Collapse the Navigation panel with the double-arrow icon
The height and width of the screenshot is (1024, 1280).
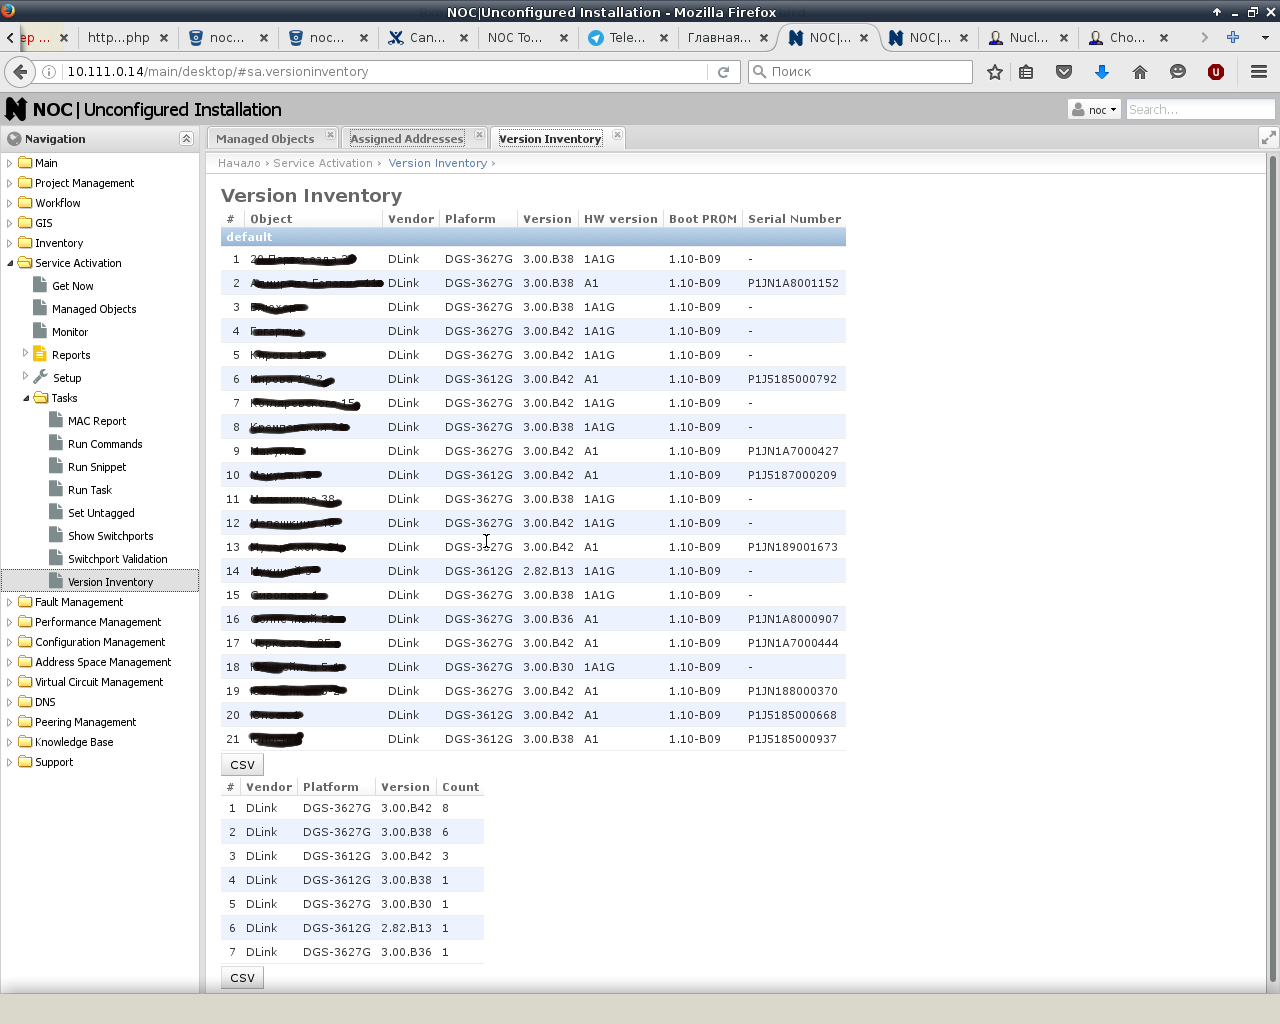(186, 139)
